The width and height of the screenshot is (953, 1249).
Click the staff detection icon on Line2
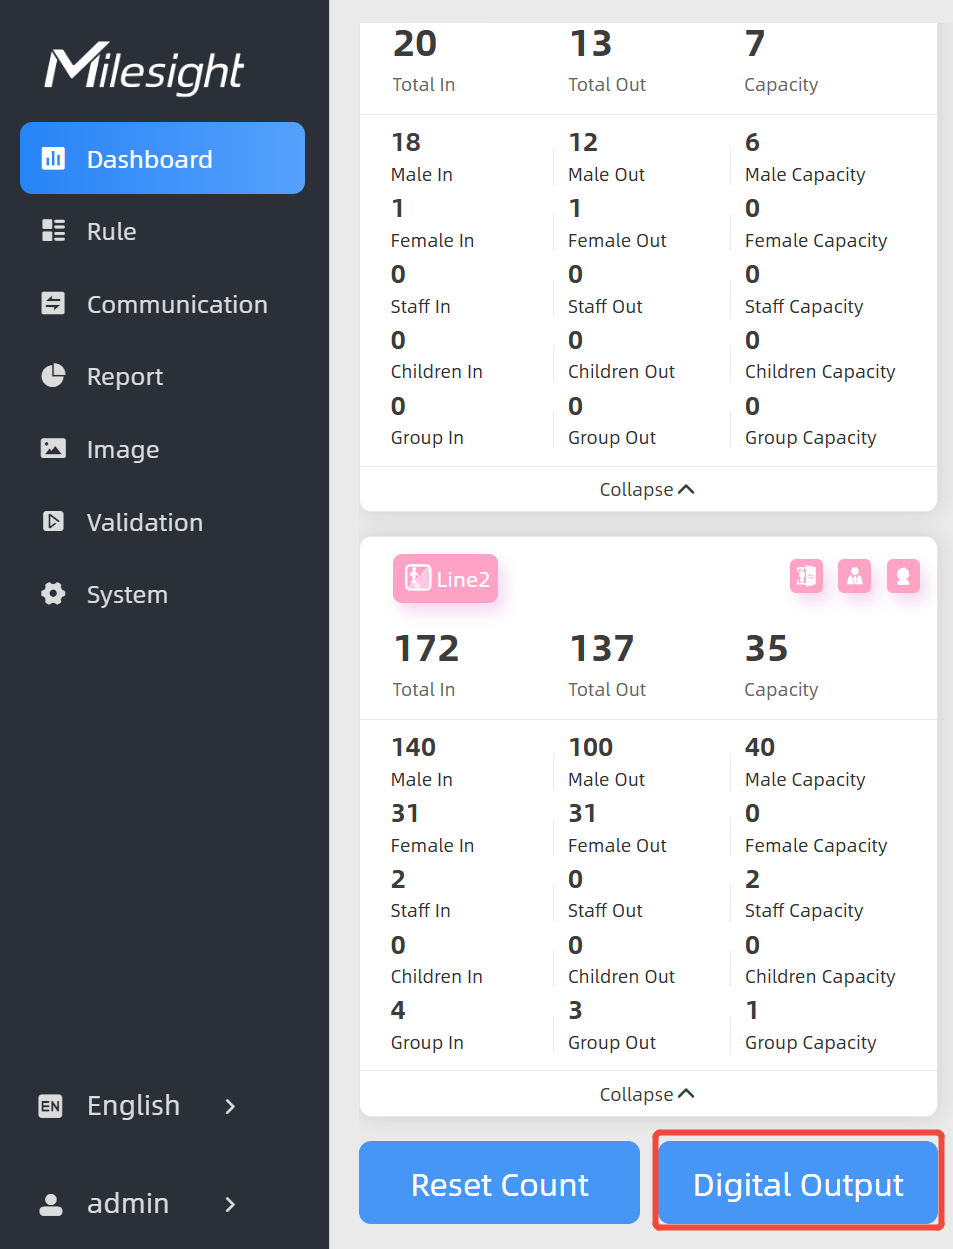[x=854, y=576]
